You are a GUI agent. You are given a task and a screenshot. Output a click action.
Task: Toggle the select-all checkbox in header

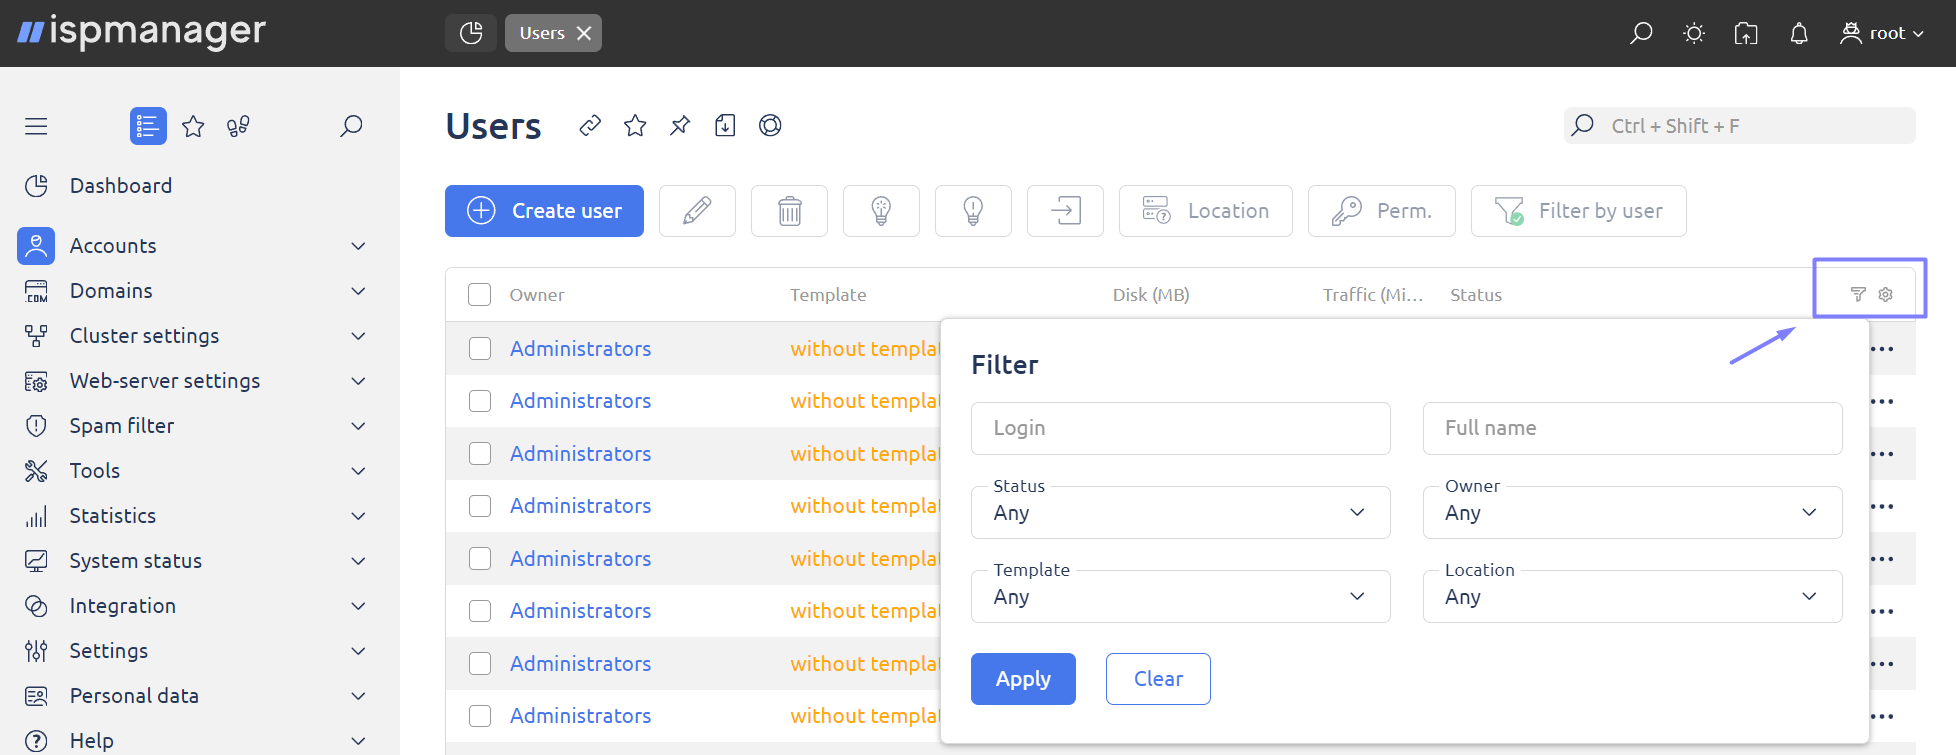point(480,294)
